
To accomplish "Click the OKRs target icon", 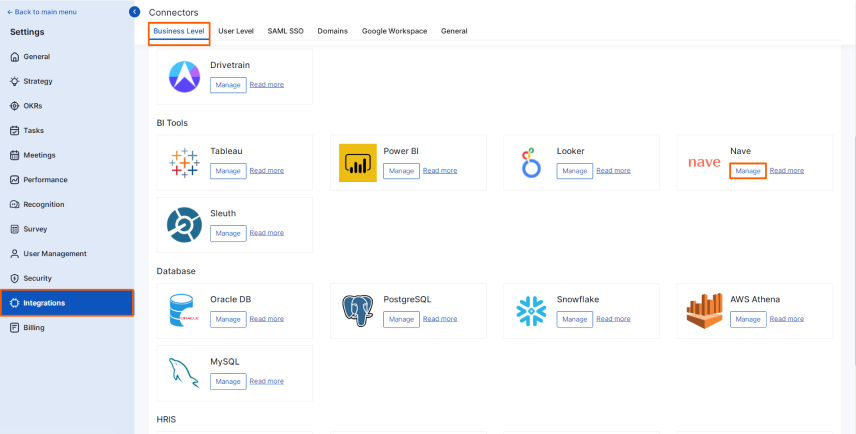I will (15, 106).
